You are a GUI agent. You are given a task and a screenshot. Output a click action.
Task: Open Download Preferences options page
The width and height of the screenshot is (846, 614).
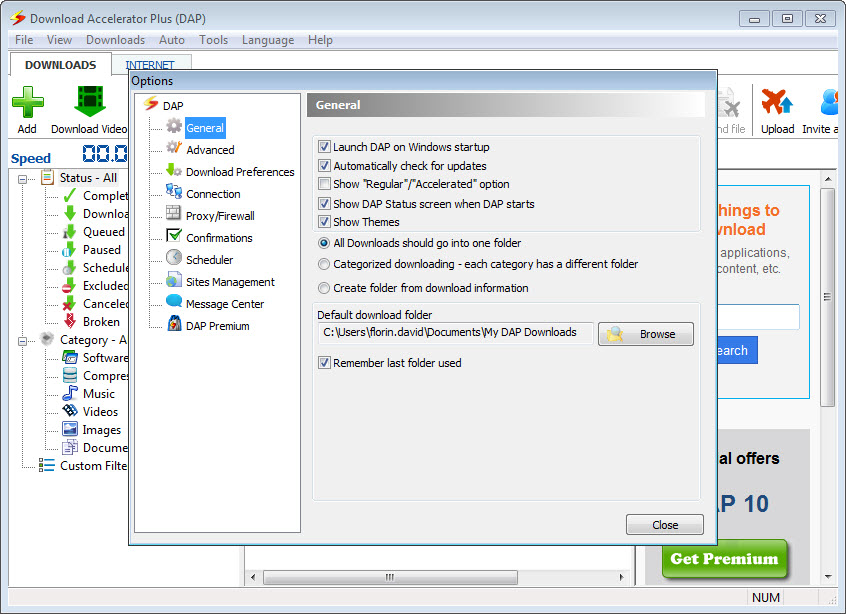tap(240, 172)
